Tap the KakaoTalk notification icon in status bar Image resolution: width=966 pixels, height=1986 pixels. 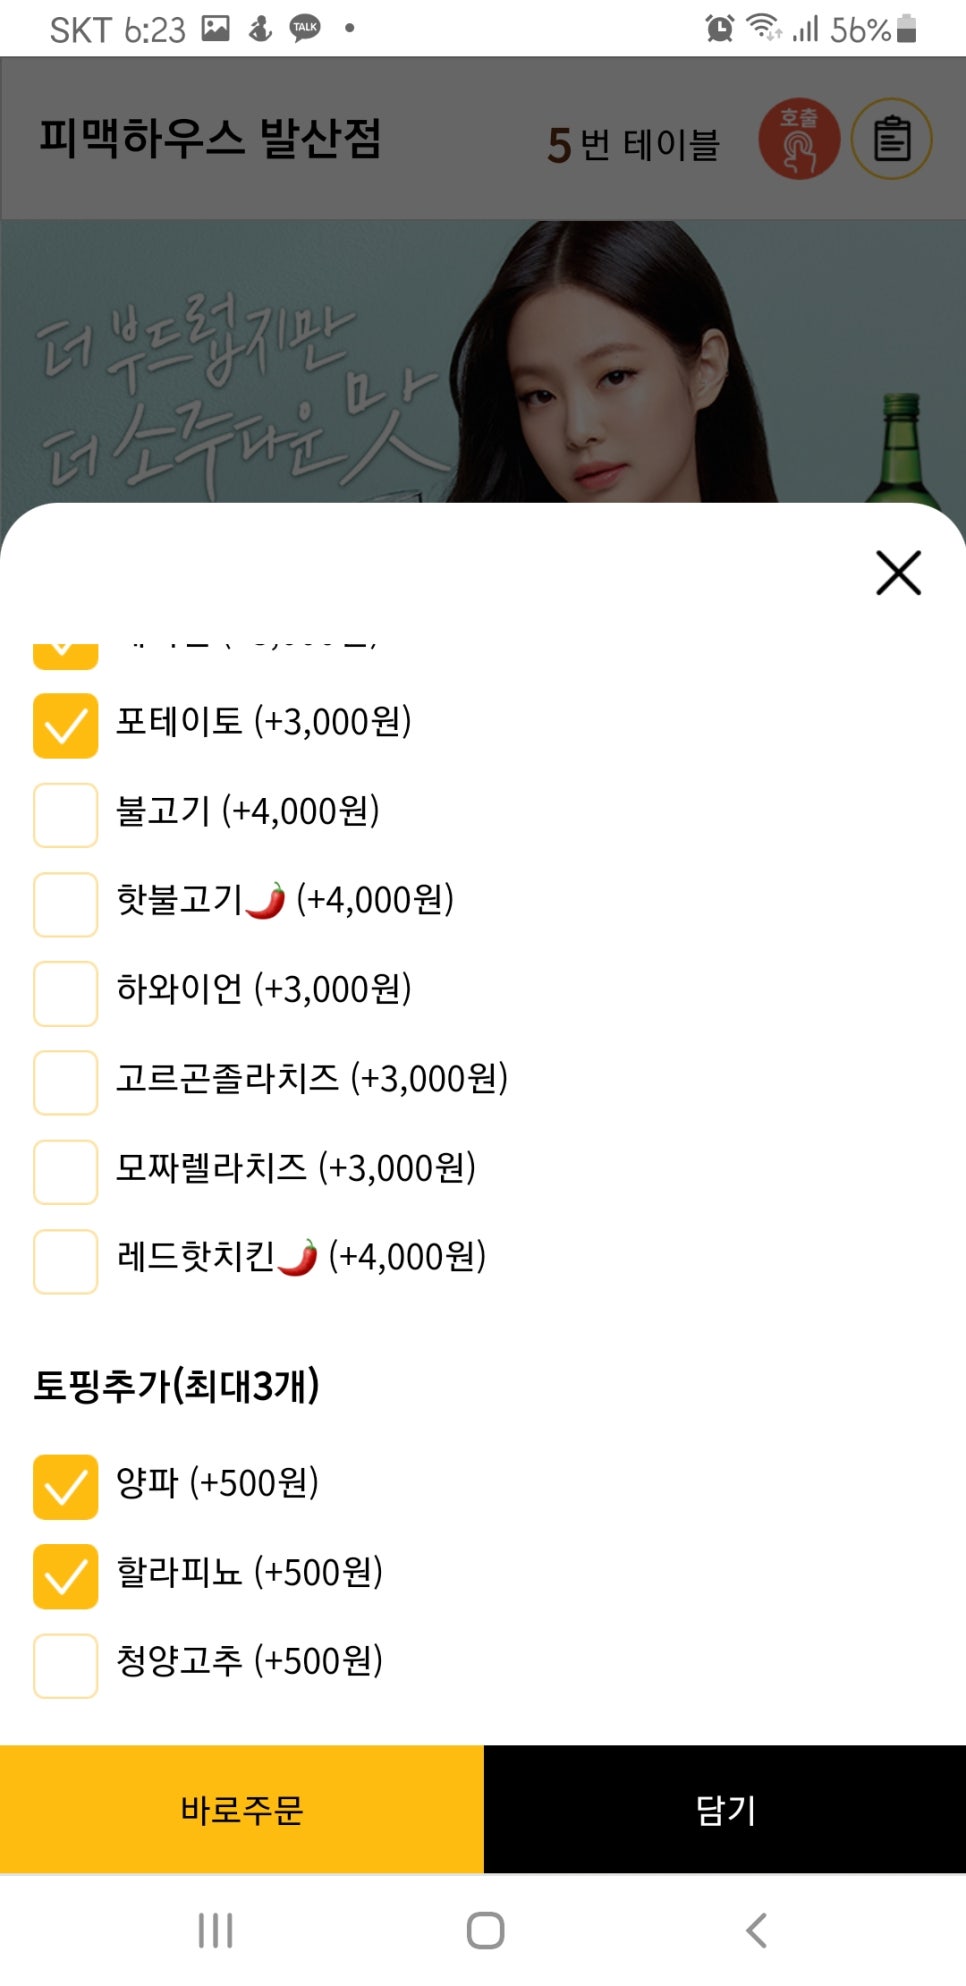click(x=305, y=28)
